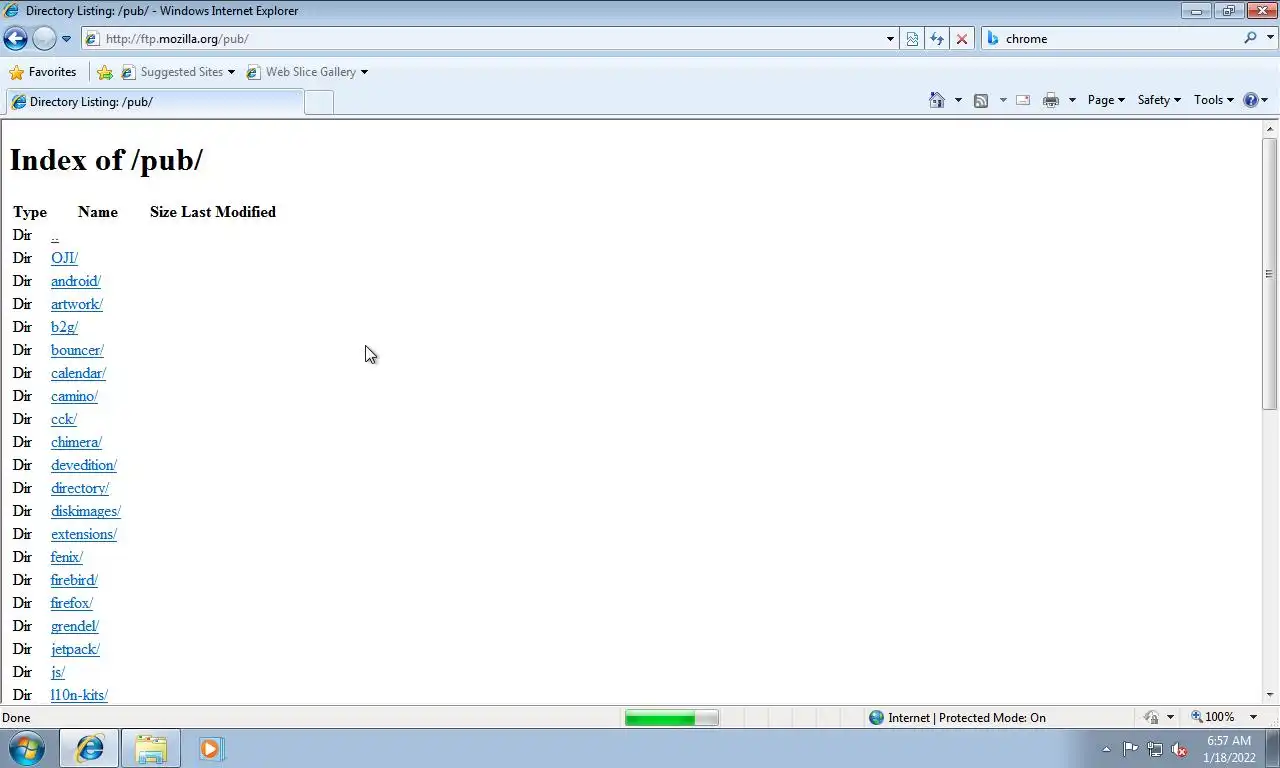Open the extensions/ directory link
This screenshot has height=768, width=1280.
coord(84,534)
